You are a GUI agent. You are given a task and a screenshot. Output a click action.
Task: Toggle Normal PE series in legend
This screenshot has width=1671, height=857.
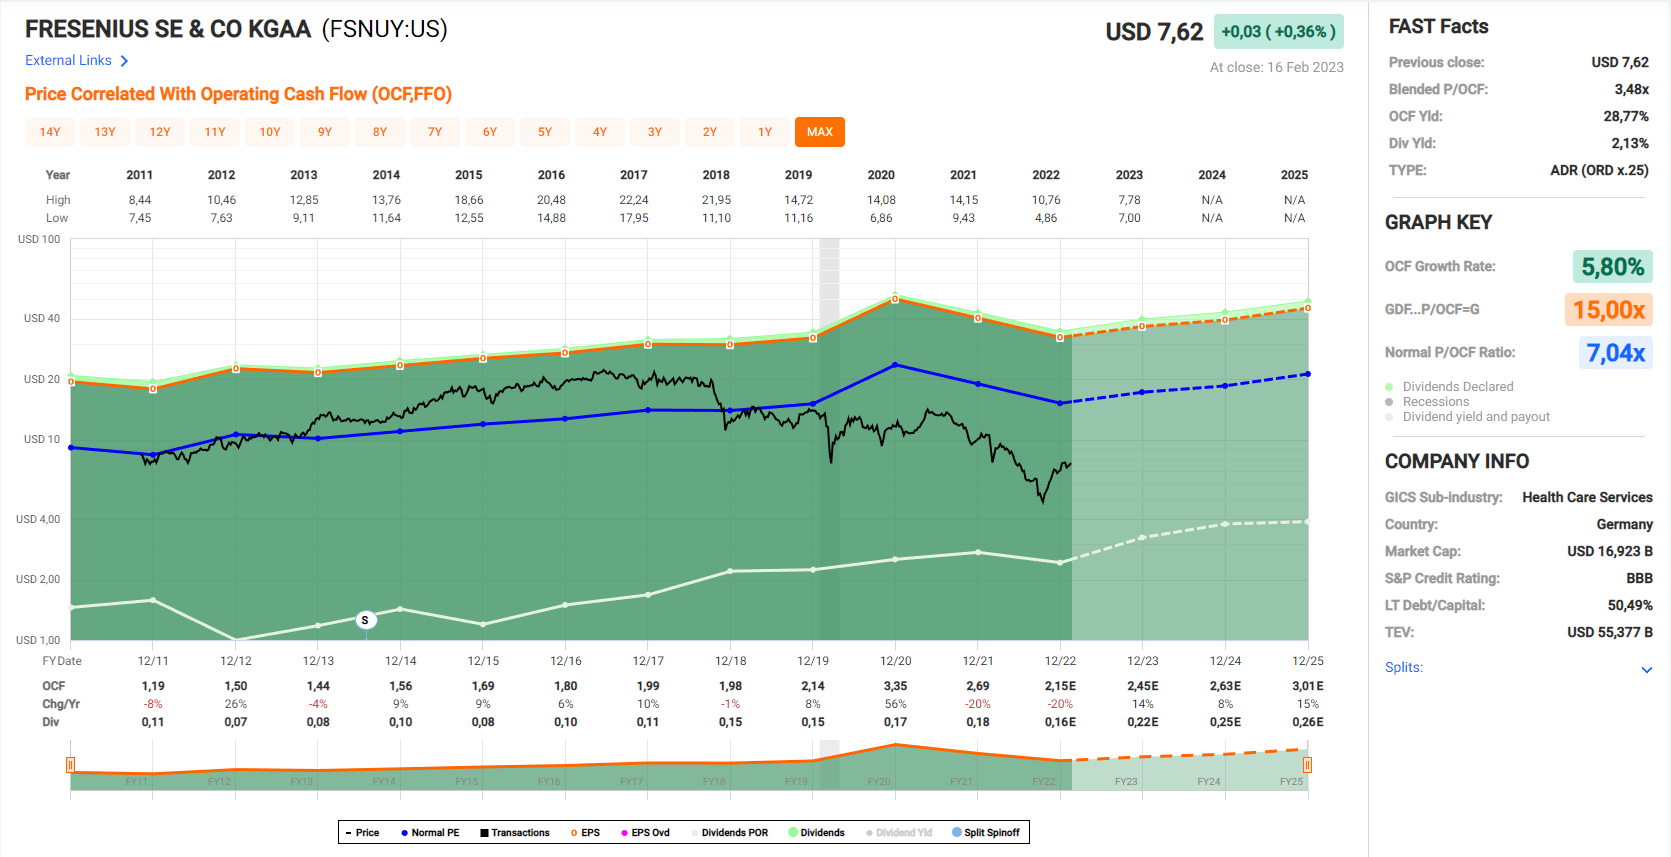pyautogui.click(x=430, y=832)
